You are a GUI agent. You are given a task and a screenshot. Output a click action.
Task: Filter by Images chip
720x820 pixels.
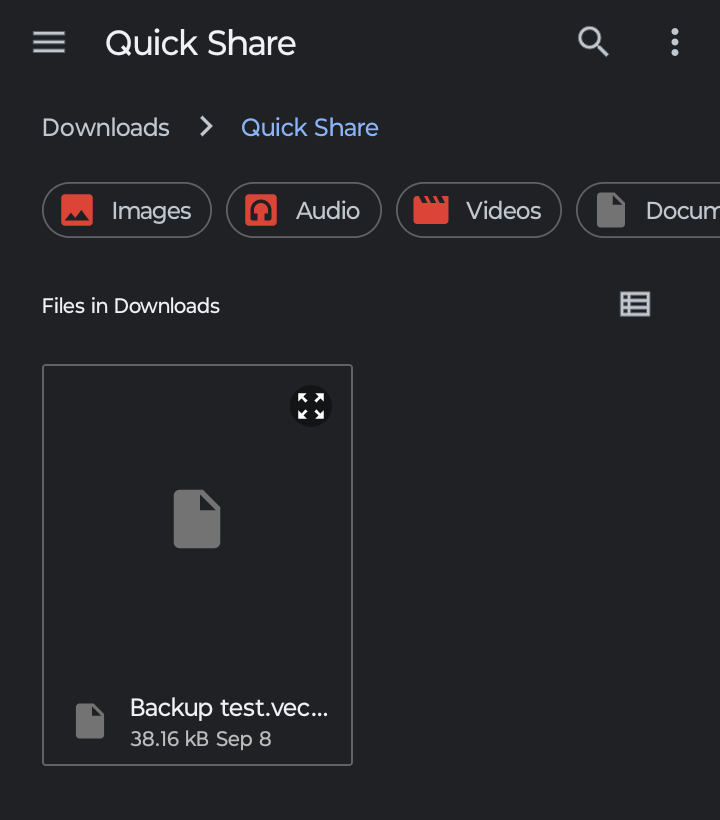coord(127,210)
